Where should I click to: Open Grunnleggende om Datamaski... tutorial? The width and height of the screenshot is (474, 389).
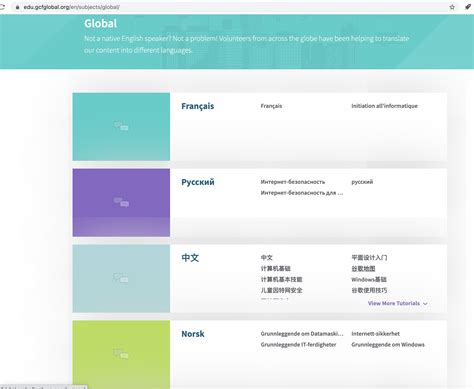pos(302,334)
